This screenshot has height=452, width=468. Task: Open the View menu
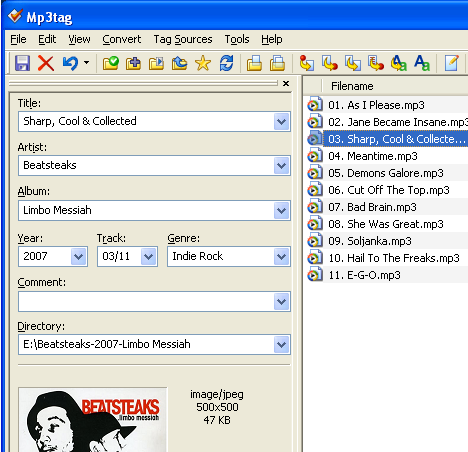click(x=79, y=39)
